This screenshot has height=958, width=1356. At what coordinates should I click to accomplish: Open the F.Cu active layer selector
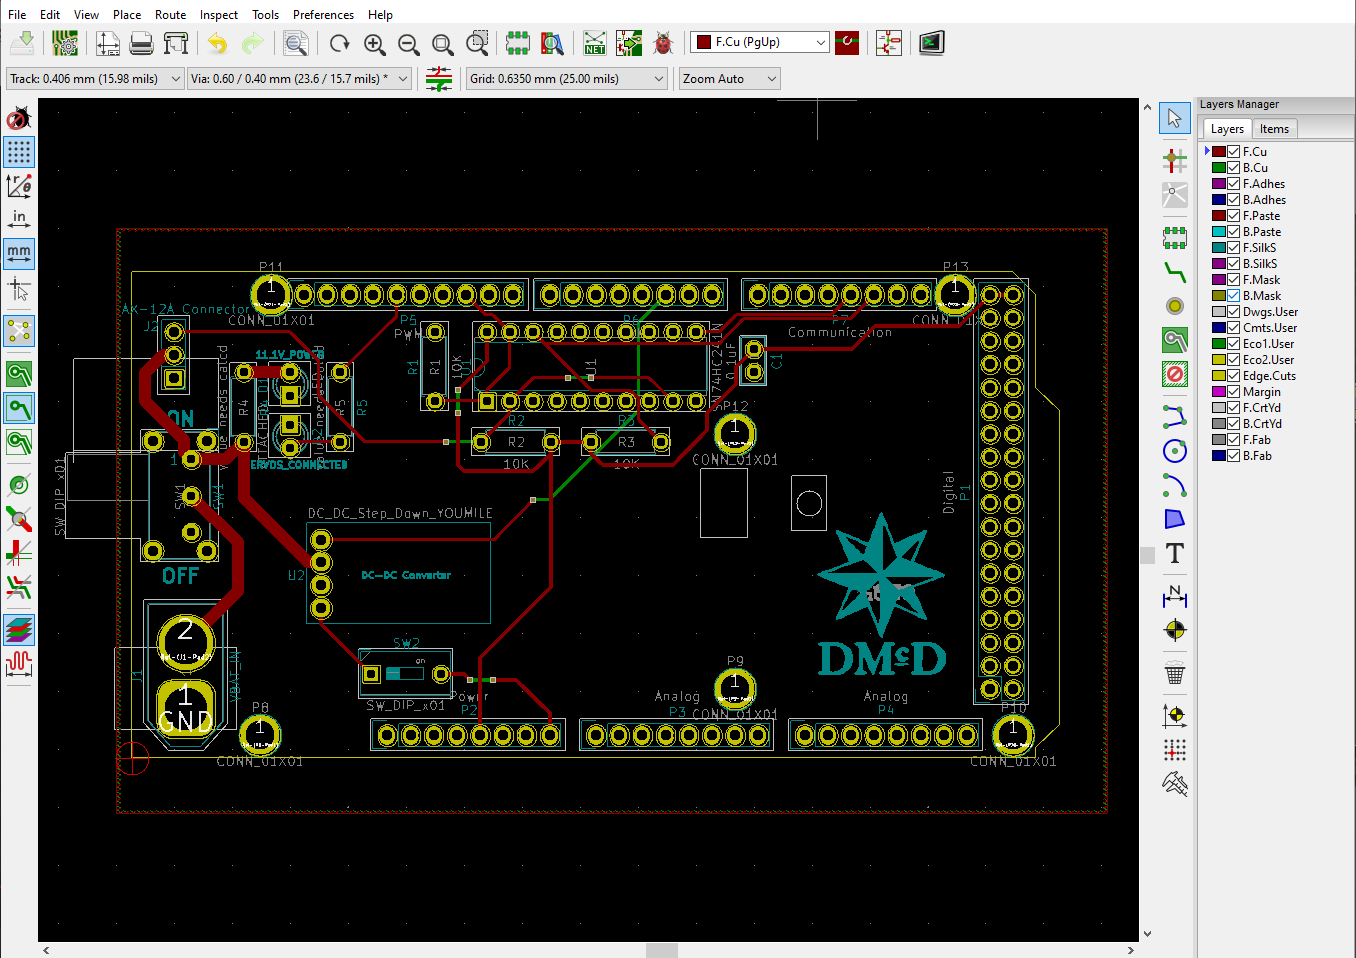click(x=760, y=42)
